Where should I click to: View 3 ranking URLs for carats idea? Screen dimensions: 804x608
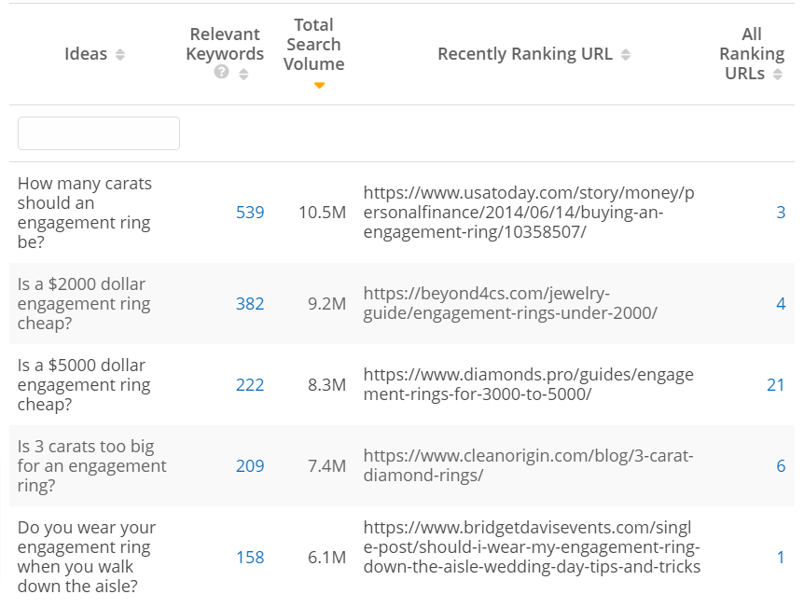coord(780,212)
